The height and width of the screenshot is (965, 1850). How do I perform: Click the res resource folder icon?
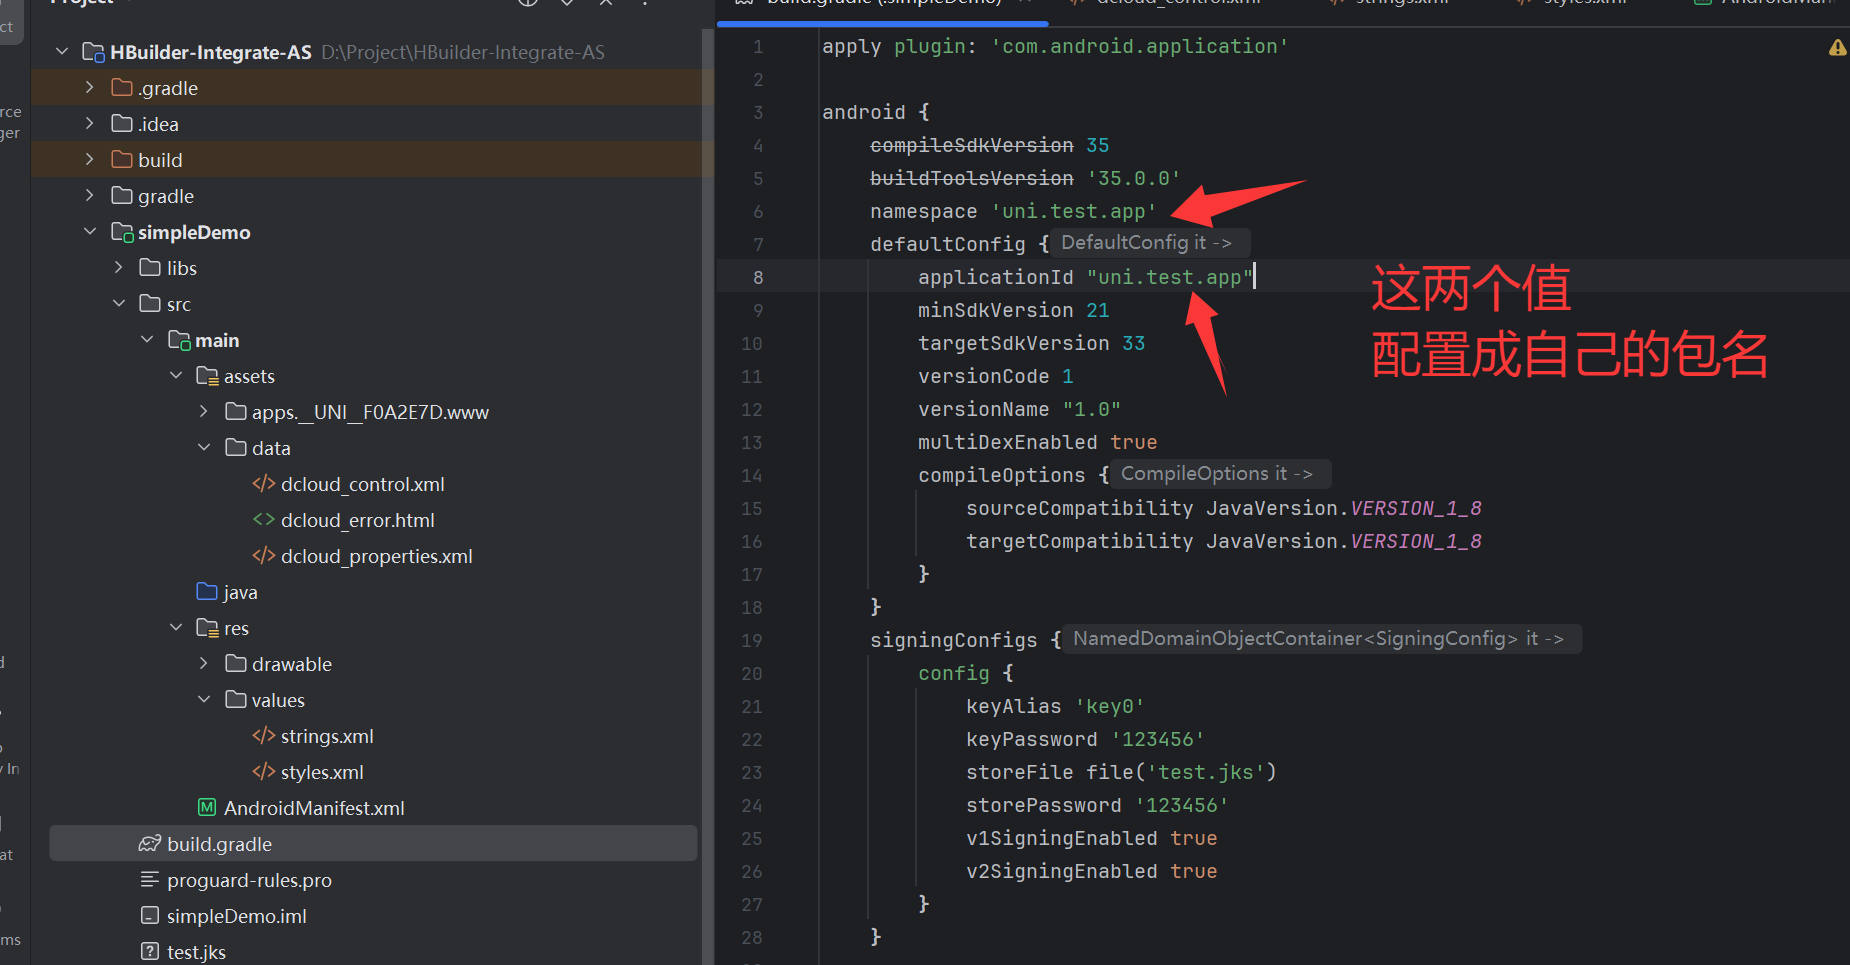coord(207,628)
